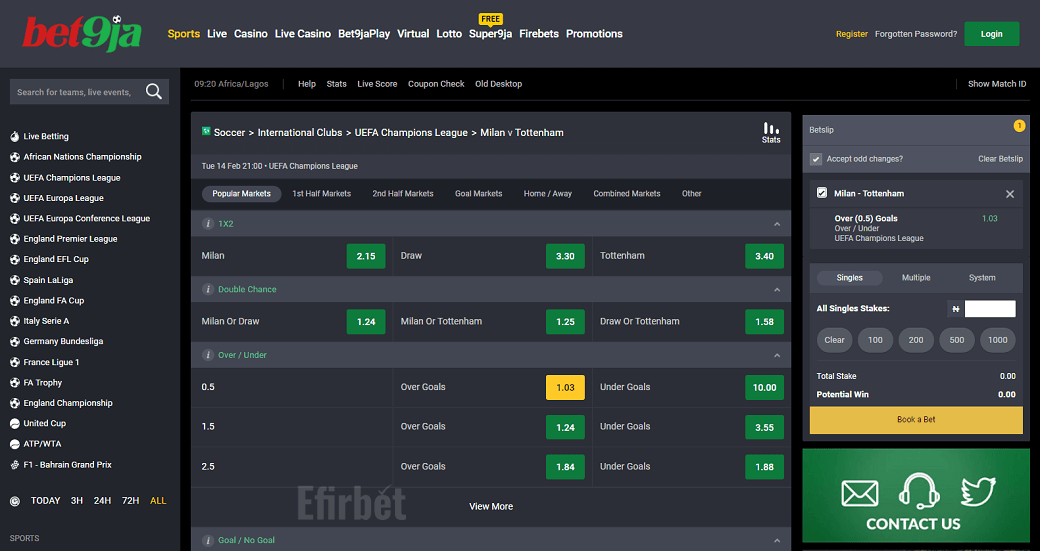
Task: Click the African Nations Championship ball icon
Action: pos(15,157)
